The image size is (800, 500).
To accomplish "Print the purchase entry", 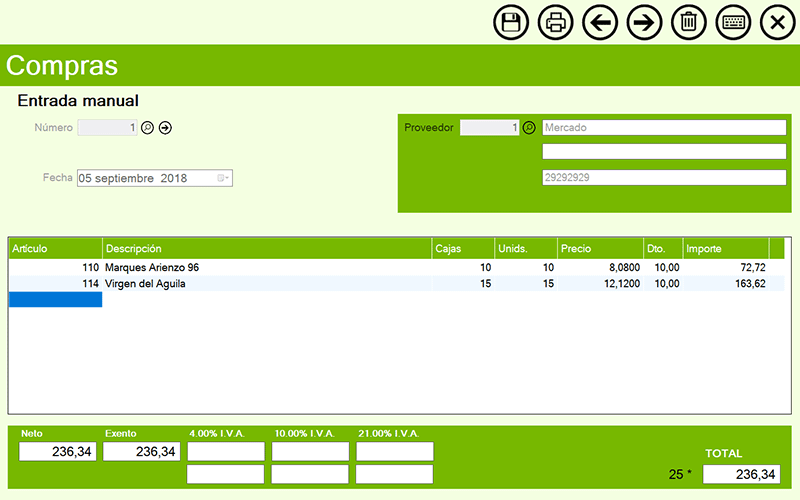I will [555, 22].
